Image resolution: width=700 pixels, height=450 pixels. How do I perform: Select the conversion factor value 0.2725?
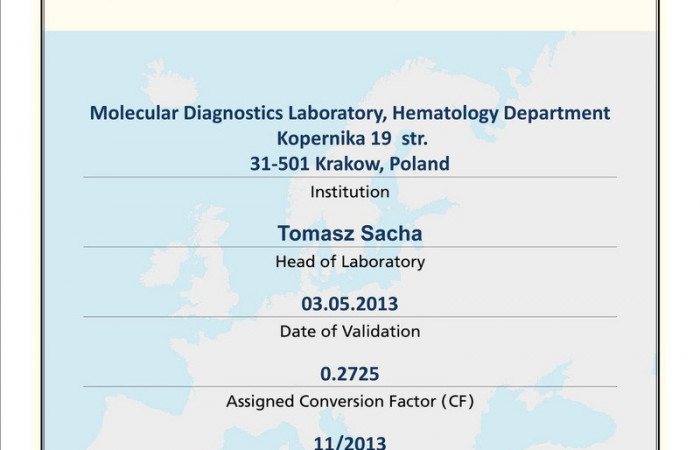click(349, 374)
